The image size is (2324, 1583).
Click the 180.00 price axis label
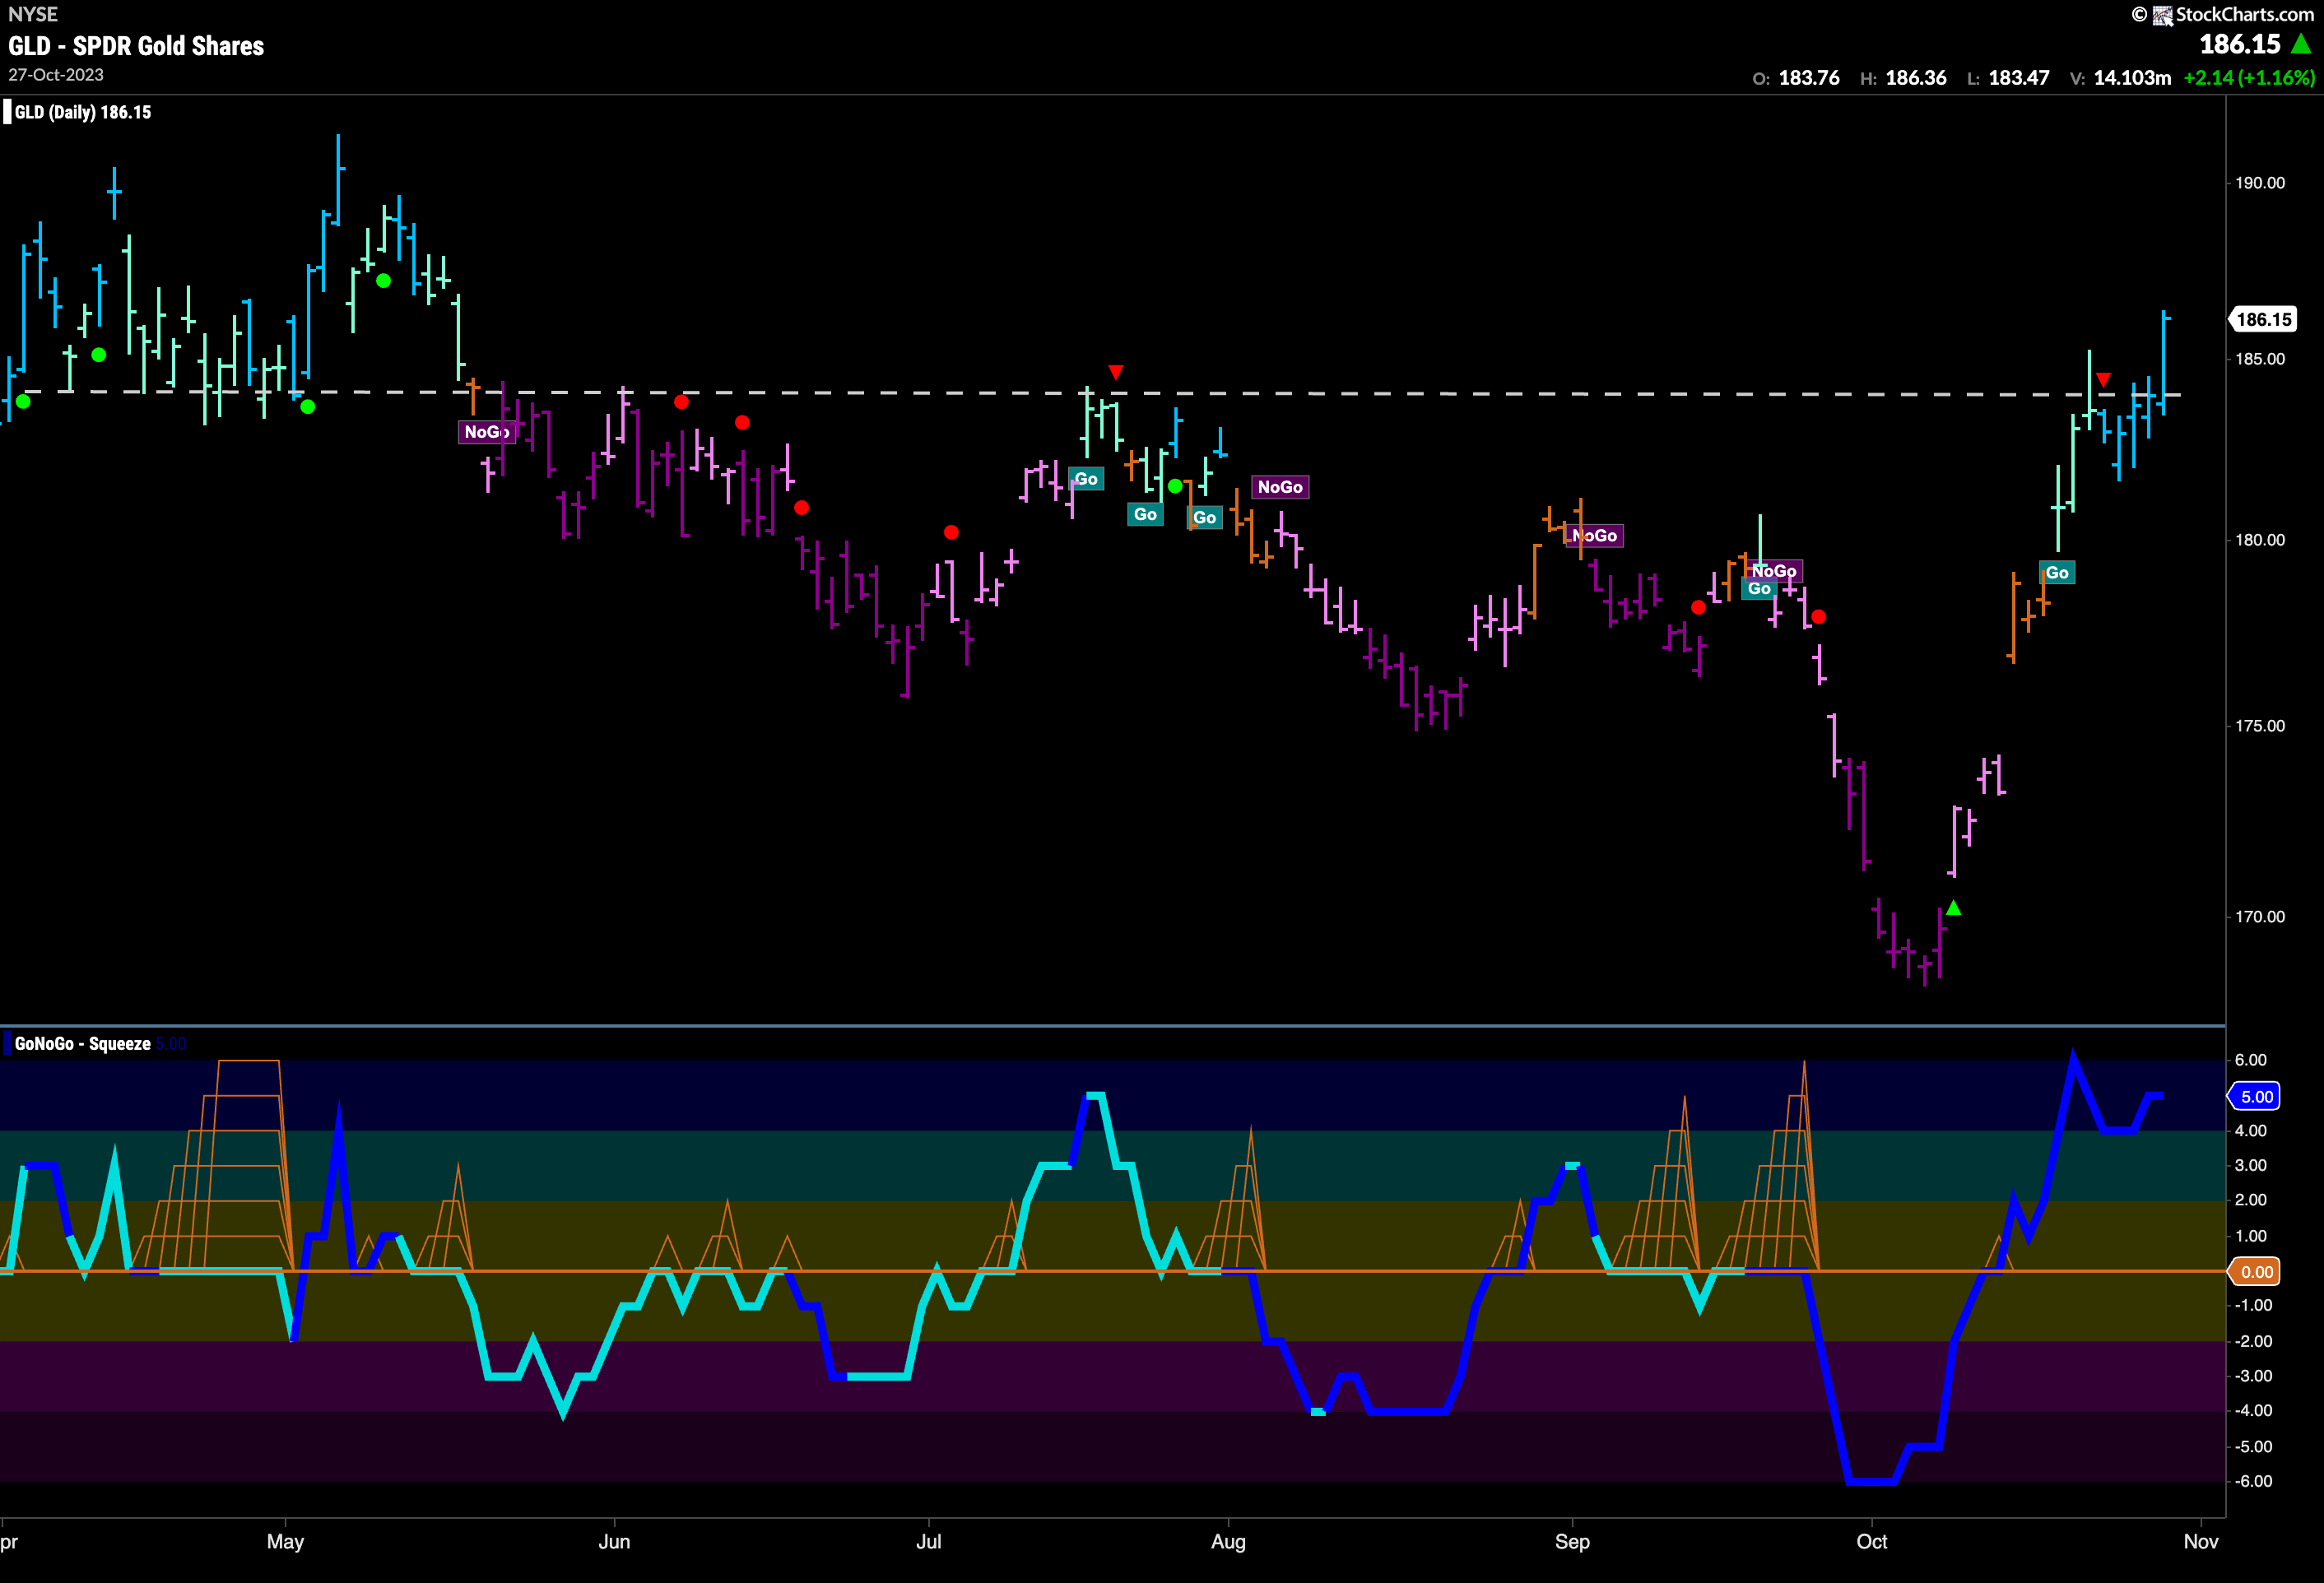(2260, 540)
